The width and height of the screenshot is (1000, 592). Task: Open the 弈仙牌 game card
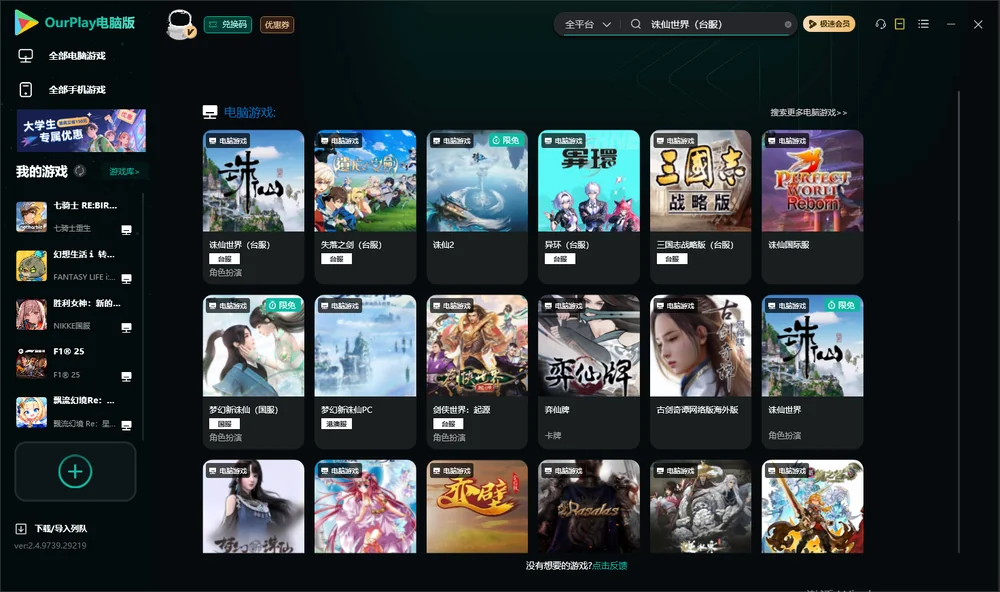tap(589, 372)
